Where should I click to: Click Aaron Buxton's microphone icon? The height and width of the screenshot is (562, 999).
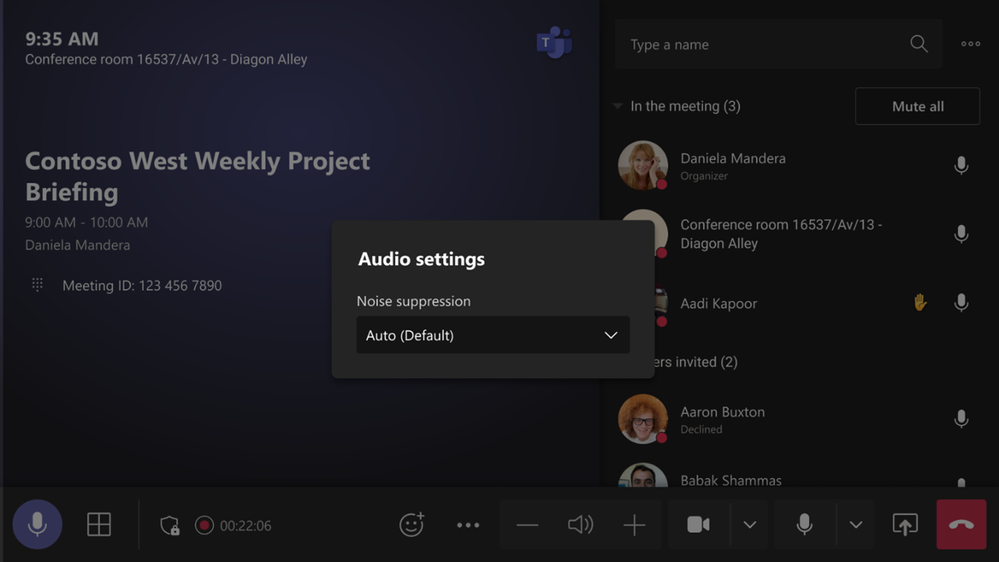coord(961,419)
